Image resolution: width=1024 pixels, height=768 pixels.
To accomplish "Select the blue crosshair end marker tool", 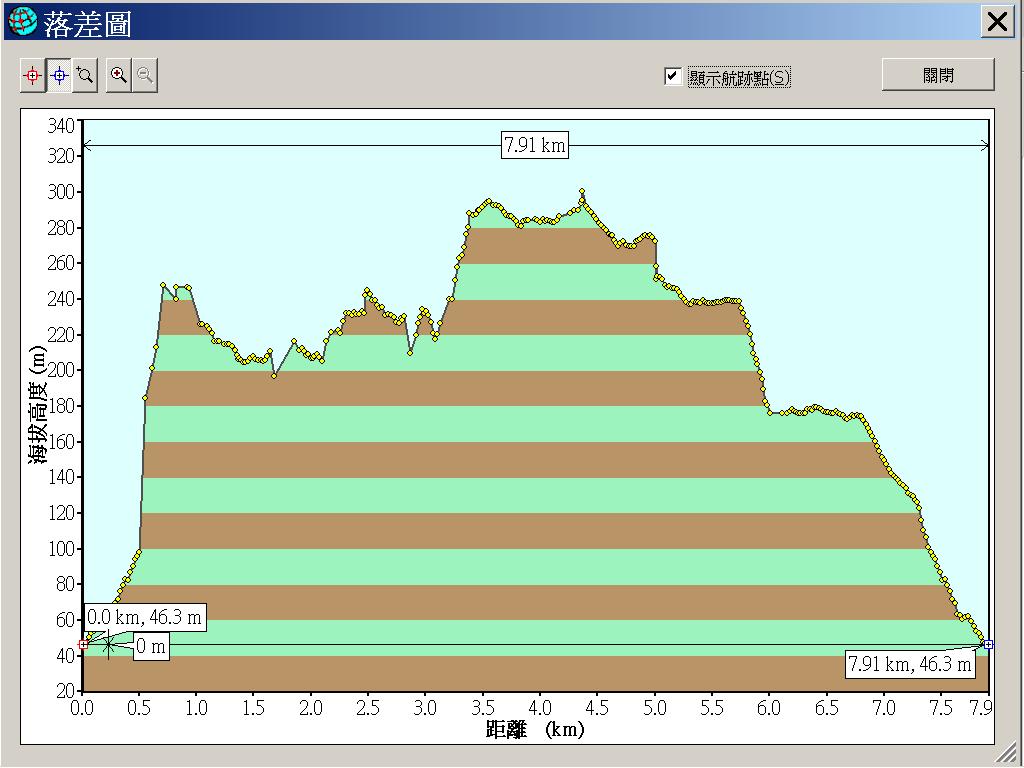I will [x=59, y=75].
